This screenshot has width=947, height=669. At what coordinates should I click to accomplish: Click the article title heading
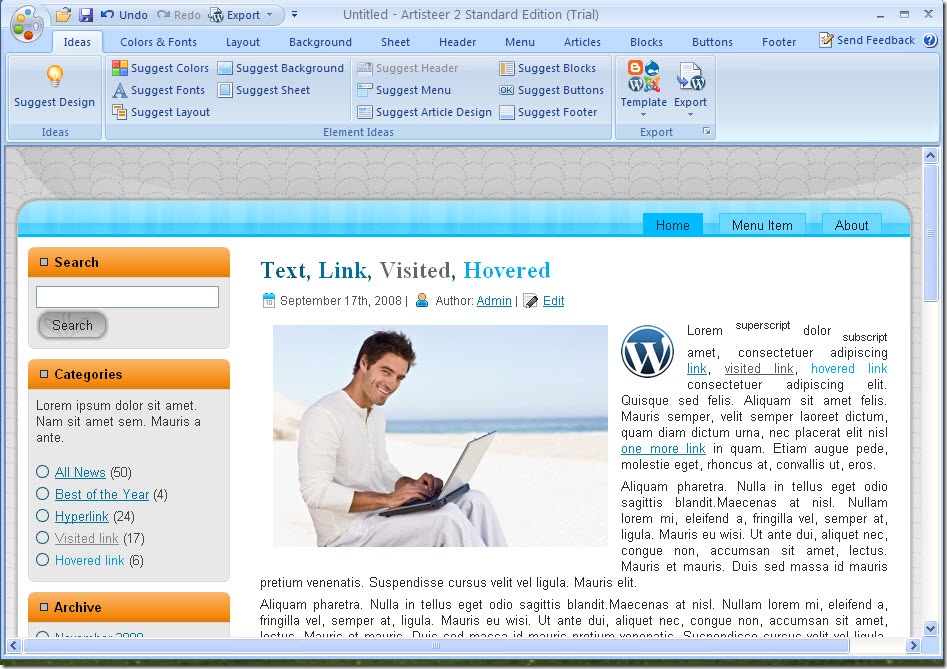[405, 270]
